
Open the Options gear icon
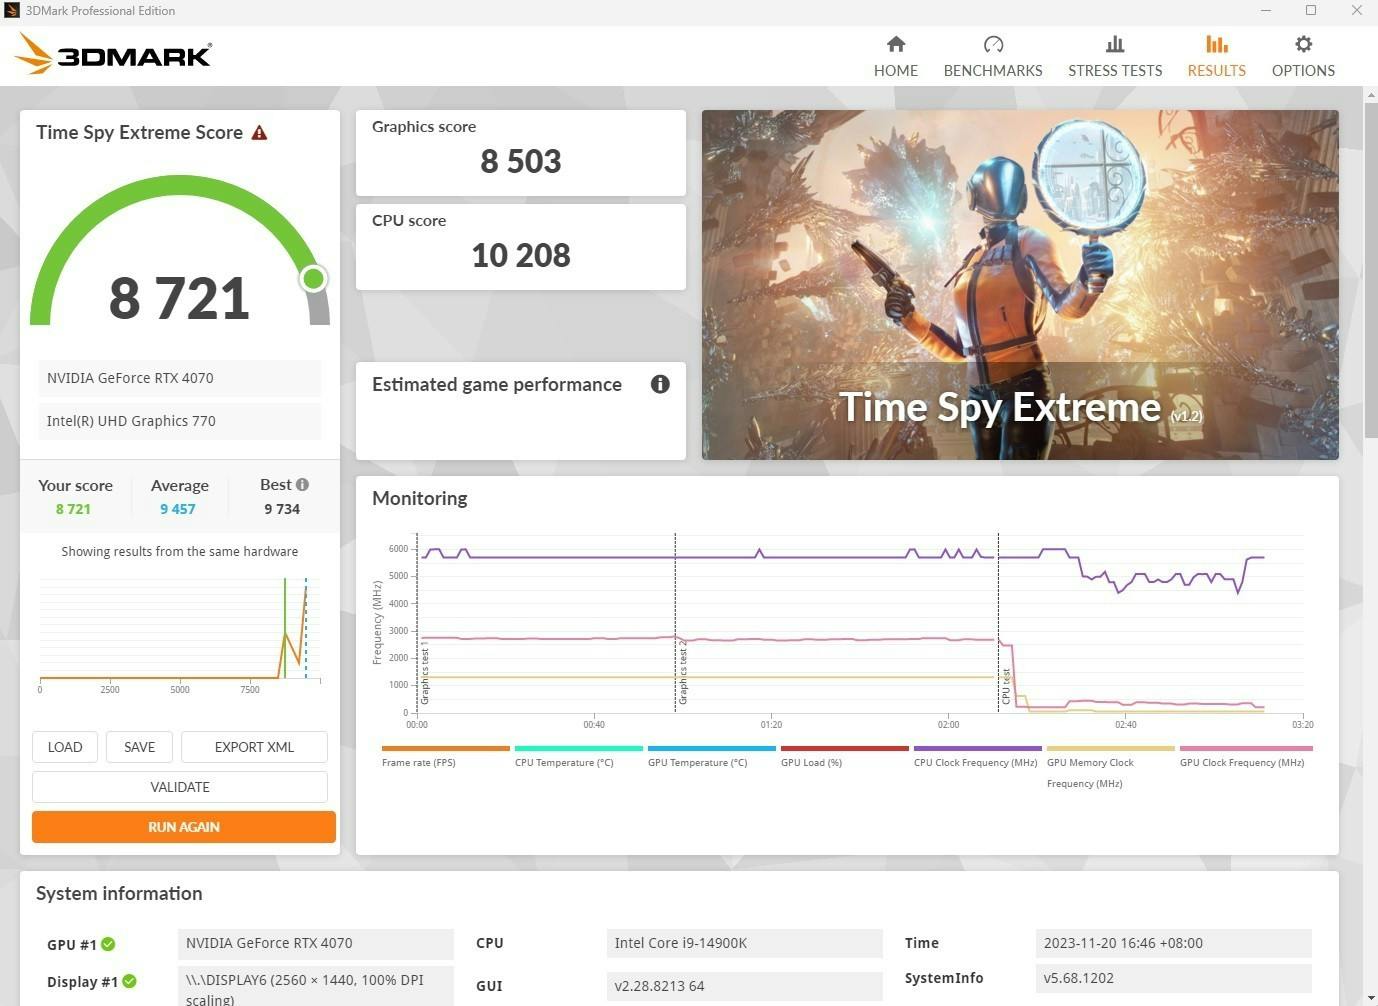point(1302,44)
